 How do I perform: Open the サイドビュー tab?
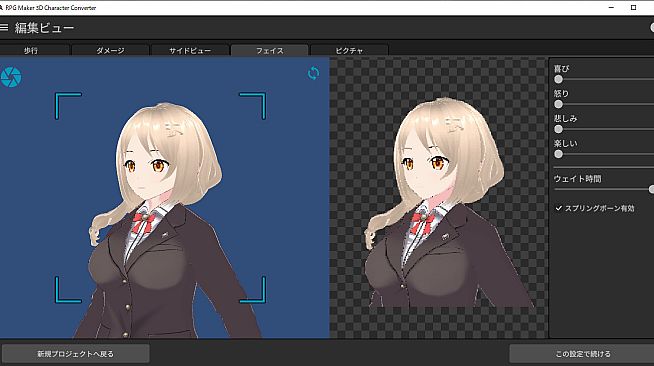[190, 50]
